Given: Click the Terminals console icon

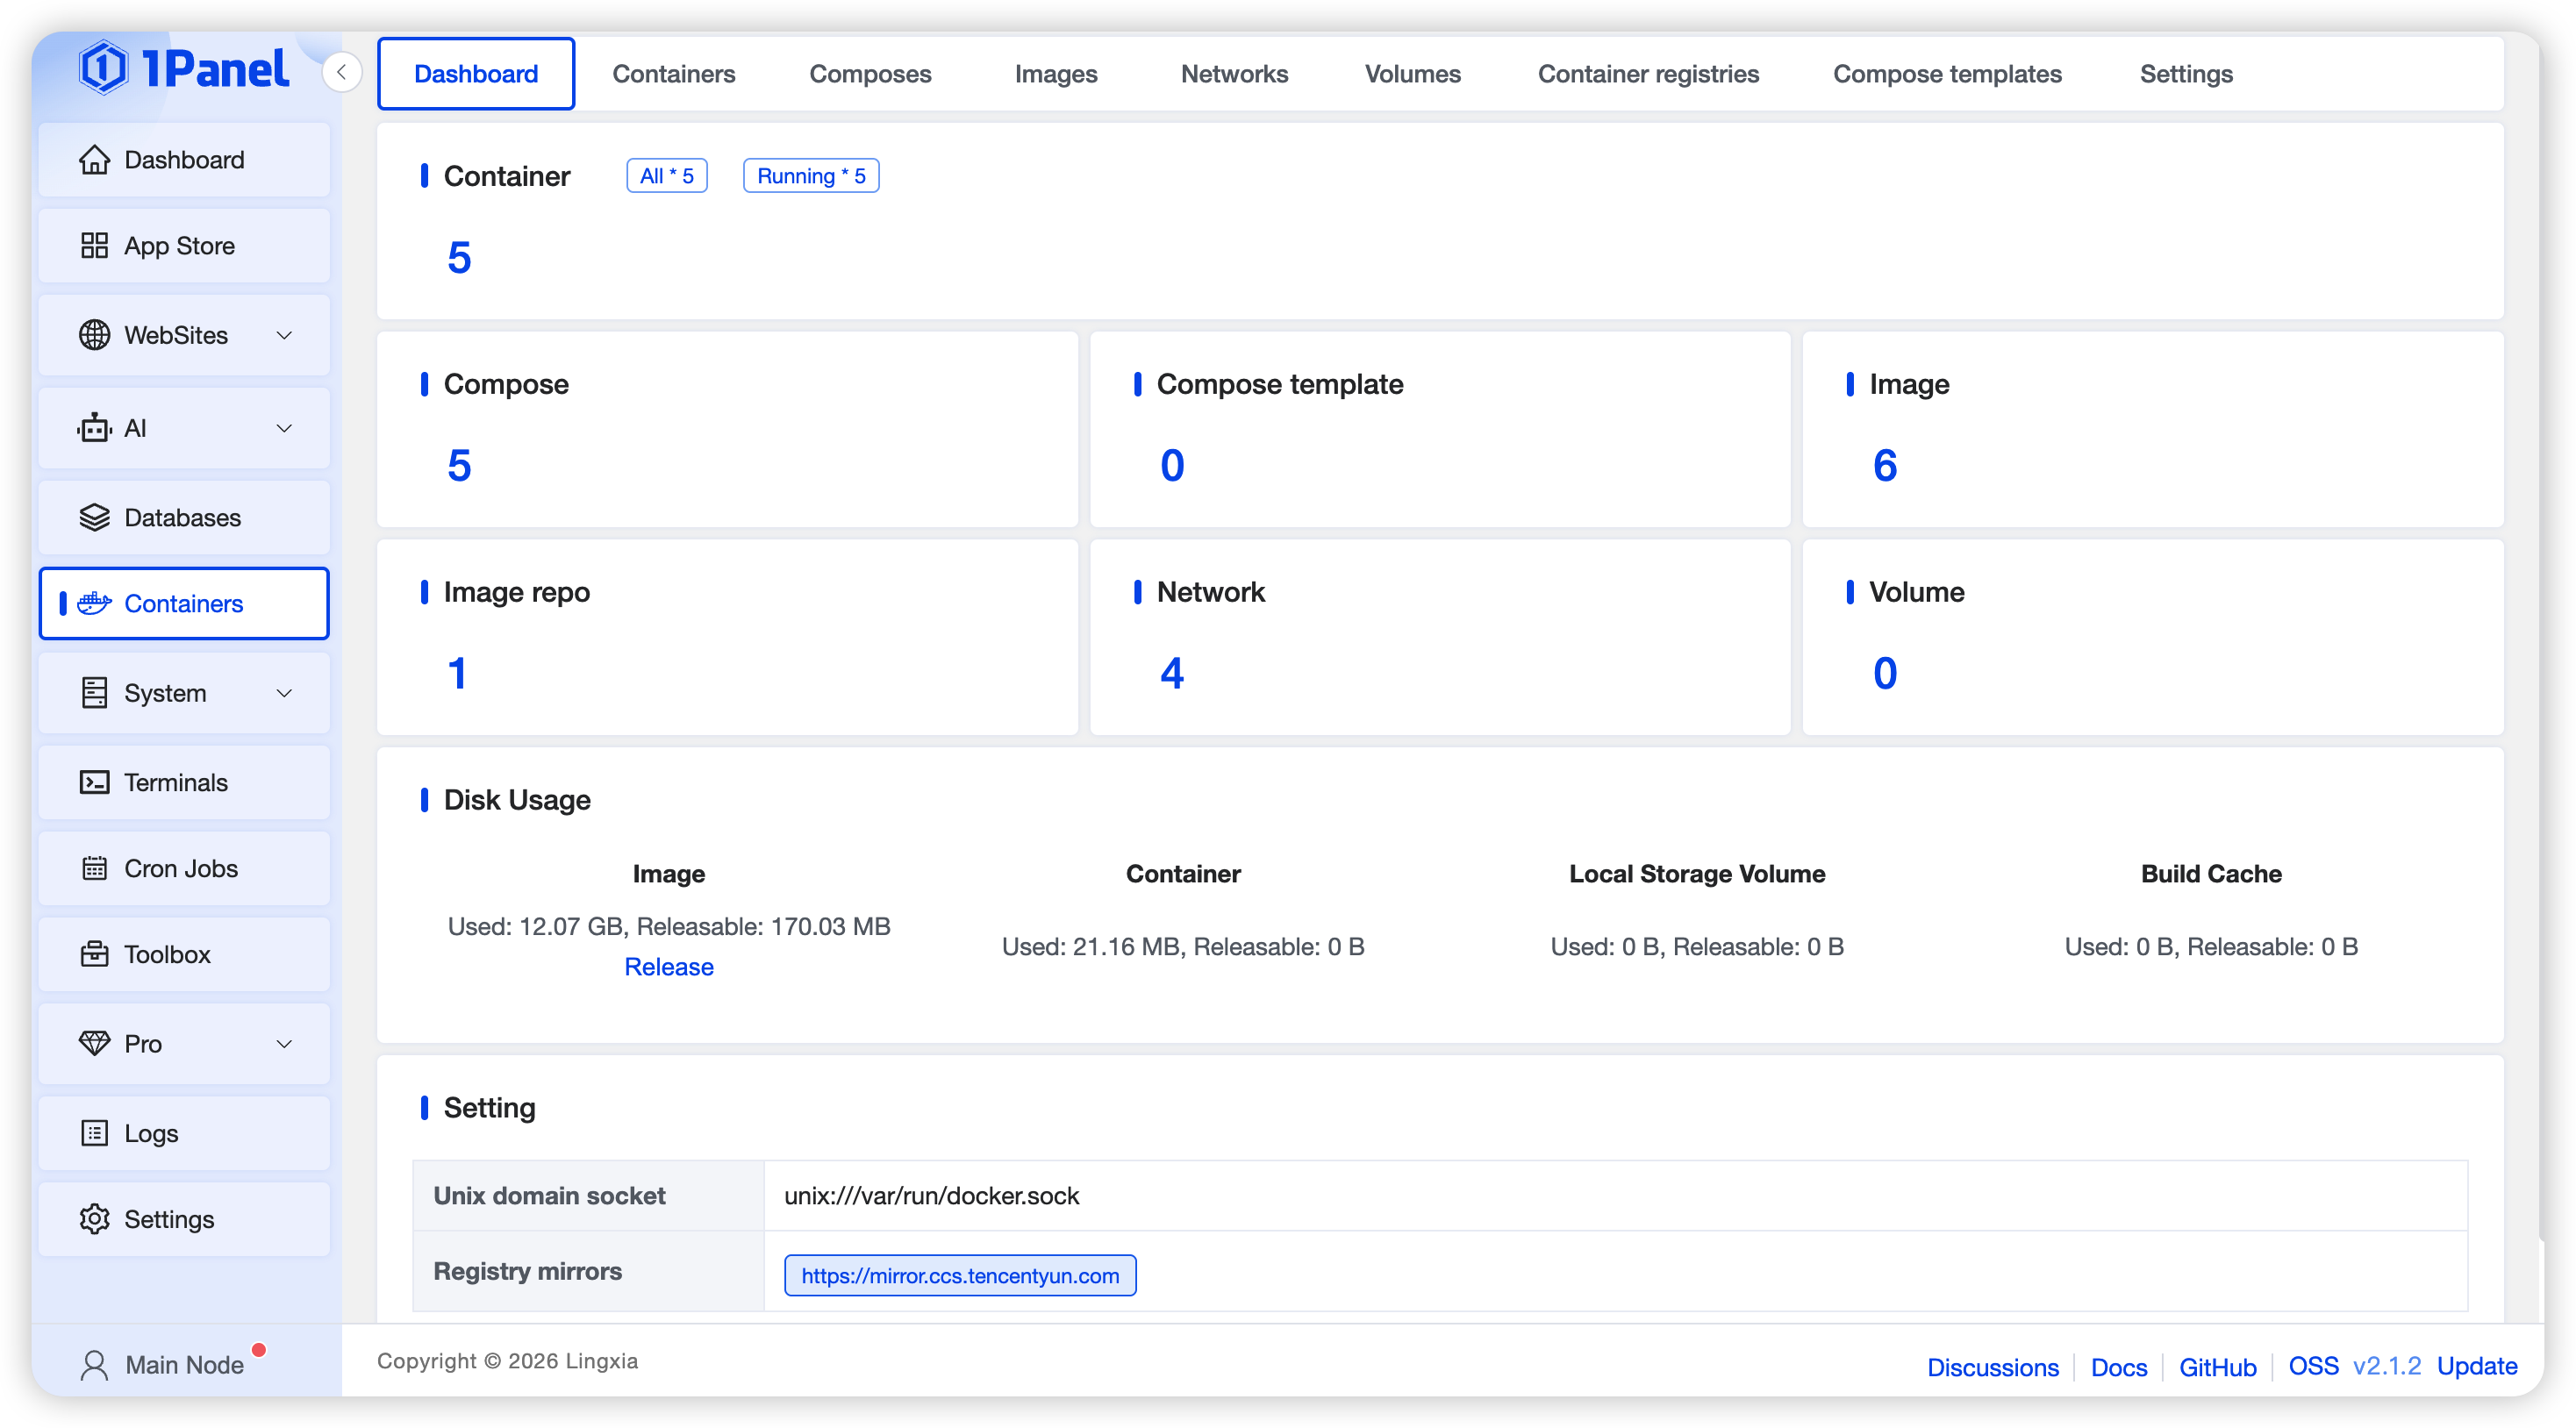Looking at the screenshot, I should [x=94, y=783].
